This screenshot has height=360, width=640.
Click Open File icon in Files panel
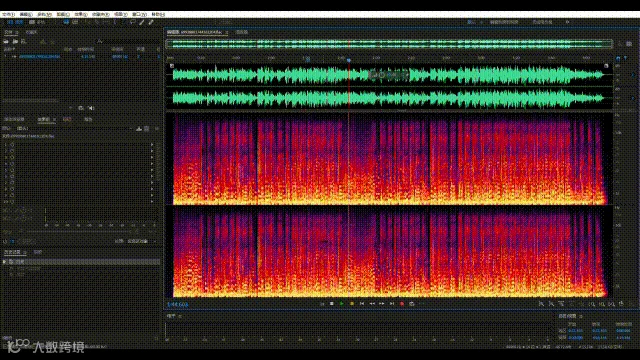6,41
